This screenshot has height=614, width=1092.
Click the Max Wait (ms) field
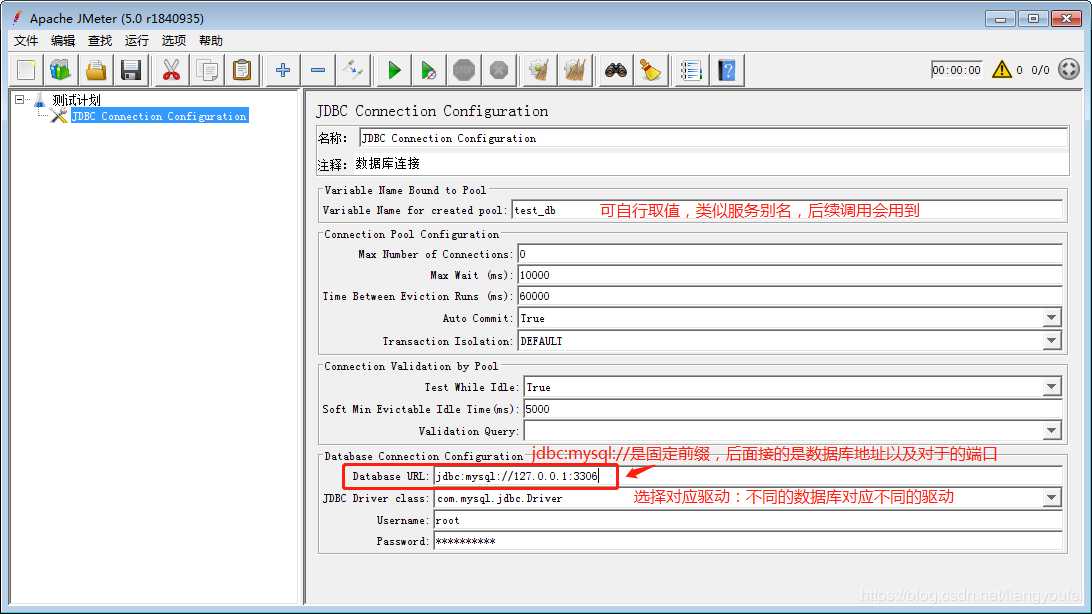pos(790,275)
